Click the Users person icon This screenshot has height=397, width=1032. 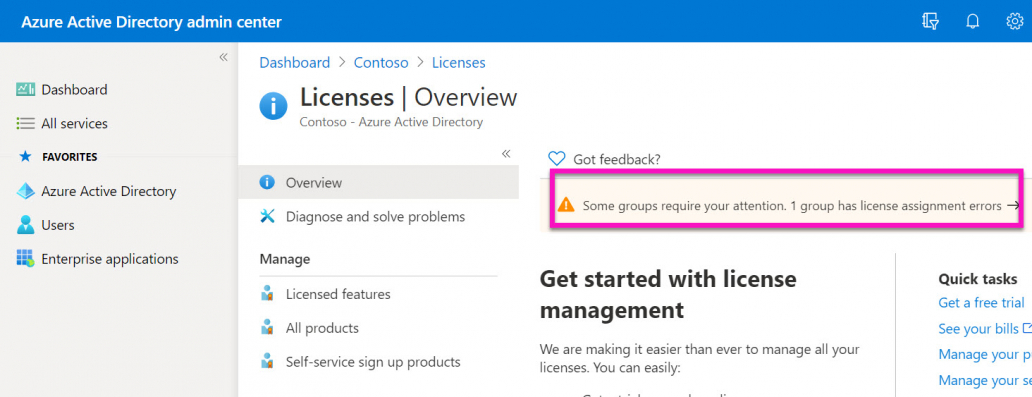tap(26, 225)
